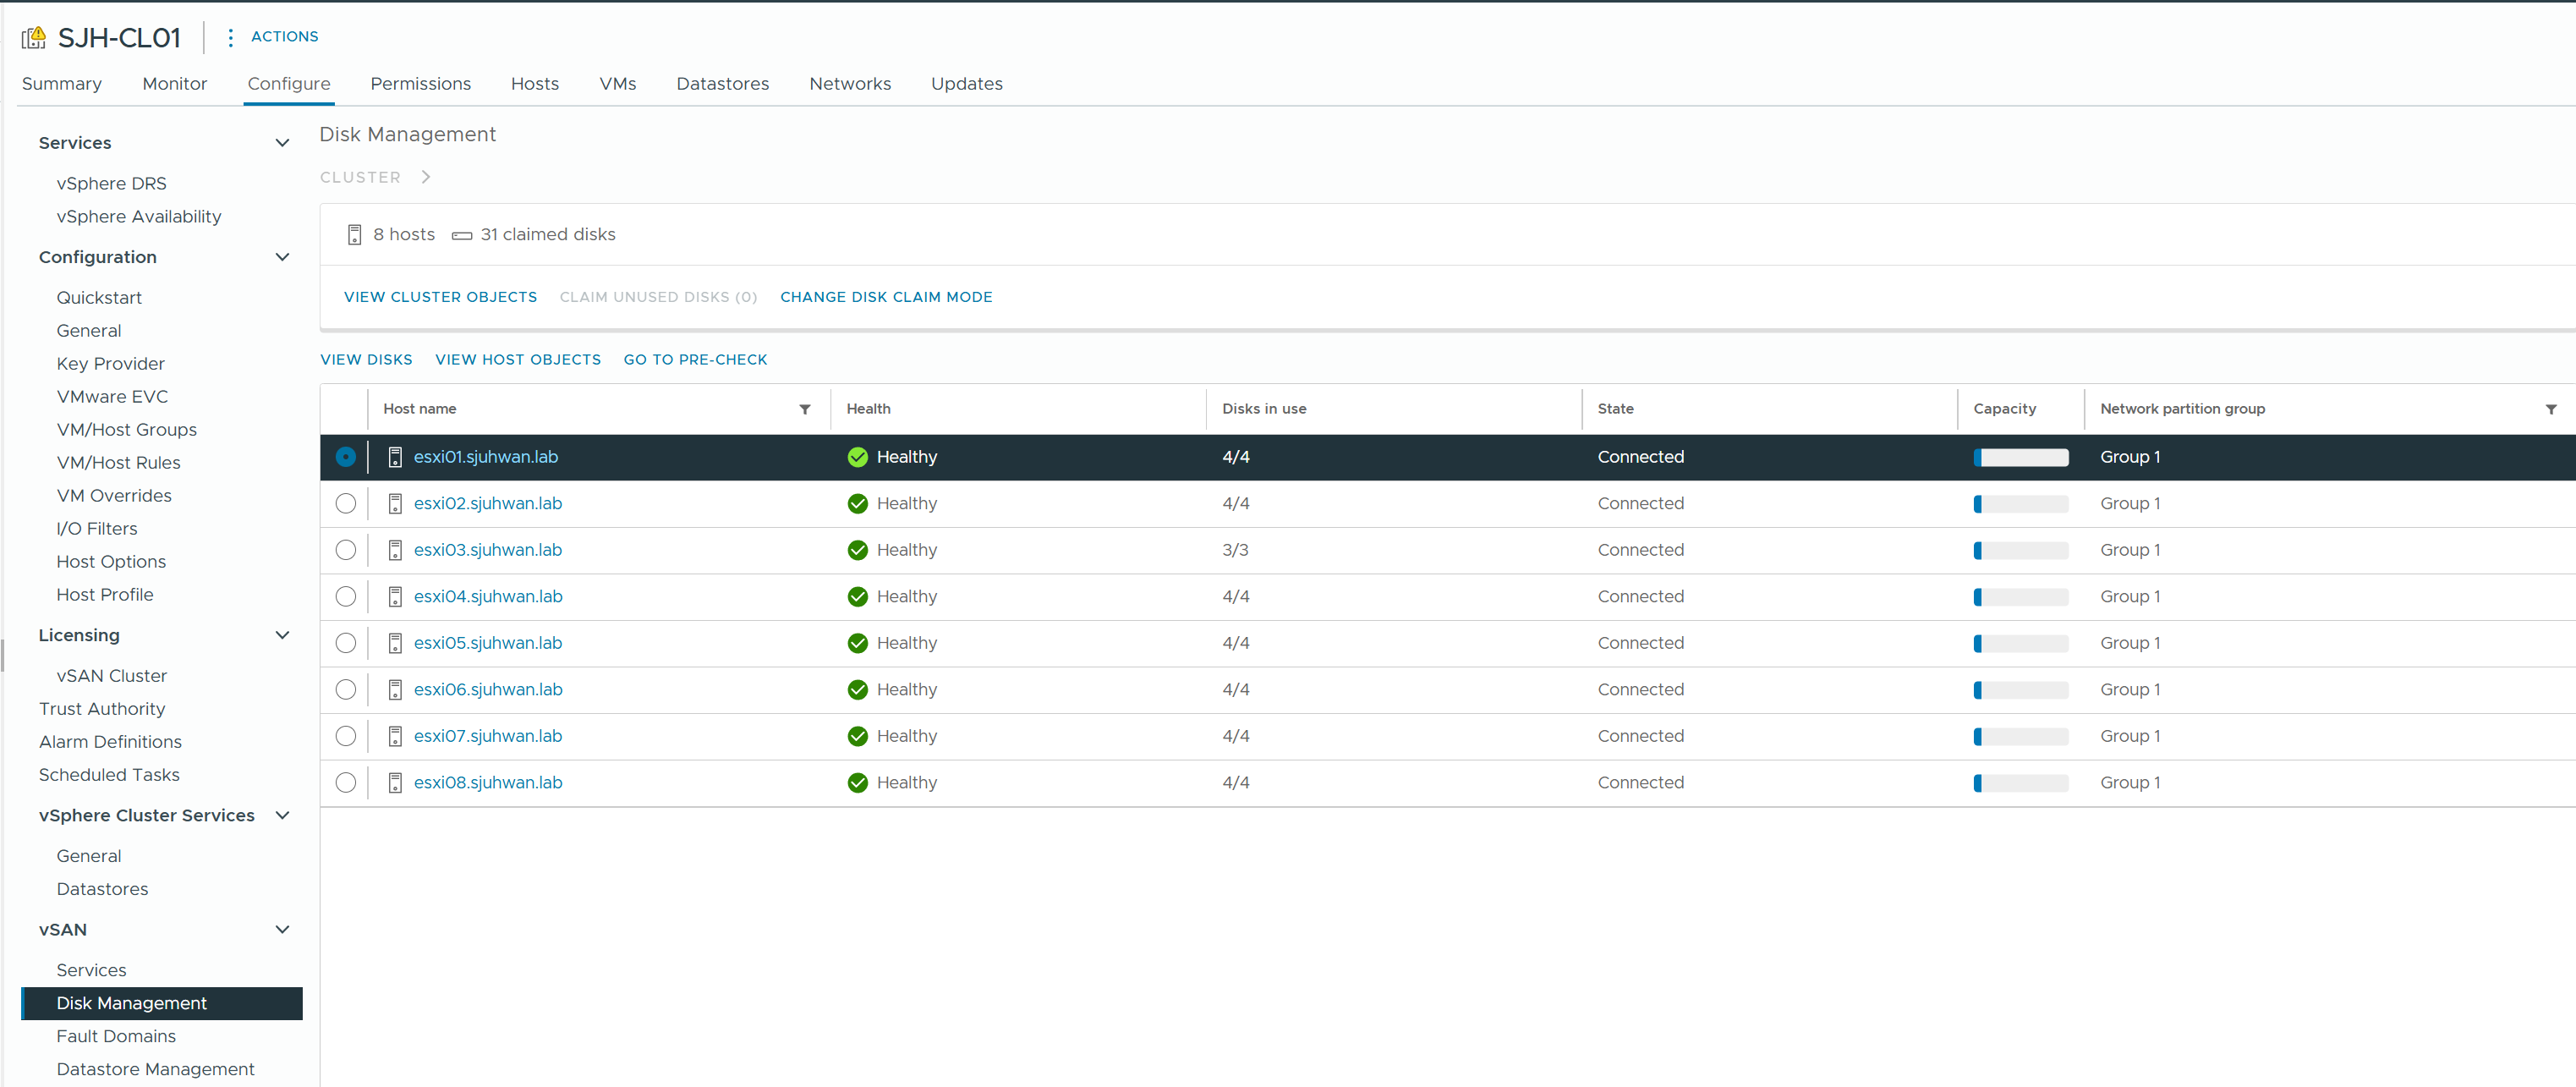
Task: Click the Network partition group filter icon
Action: (x=2550, y=409)
